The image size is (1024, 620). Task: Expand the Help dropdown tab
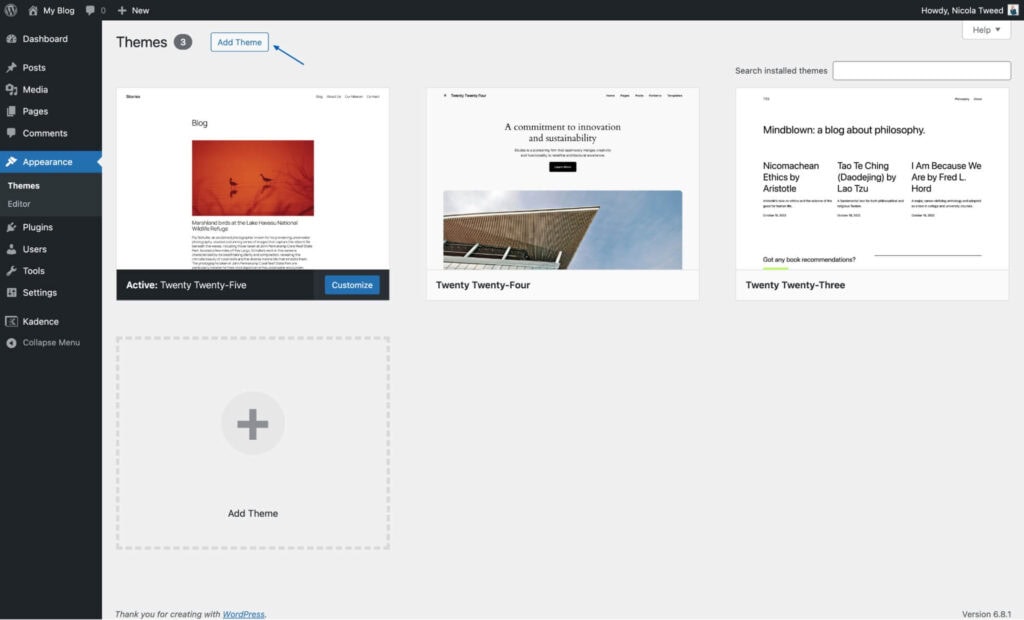click(986, 30)
